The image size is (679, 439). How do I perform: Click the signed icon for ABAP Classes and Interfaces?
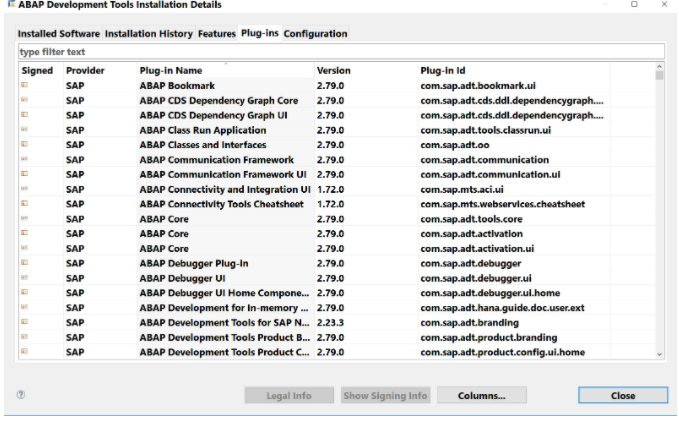pos(25,144)
